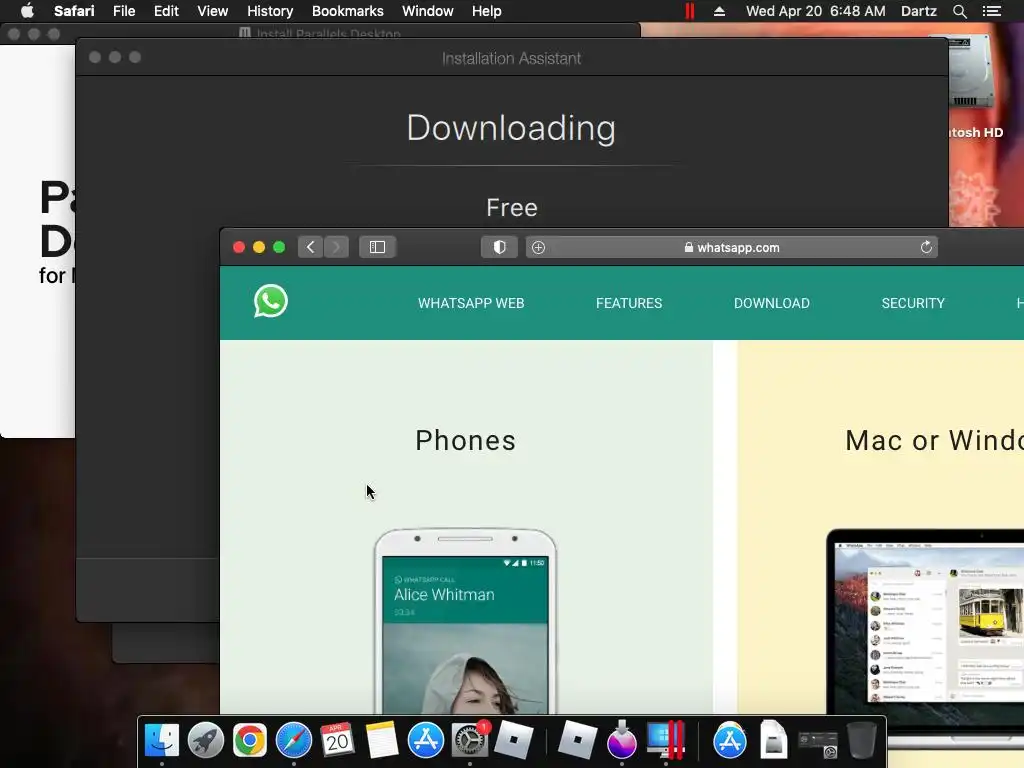Open the History menu

[270, 11]
